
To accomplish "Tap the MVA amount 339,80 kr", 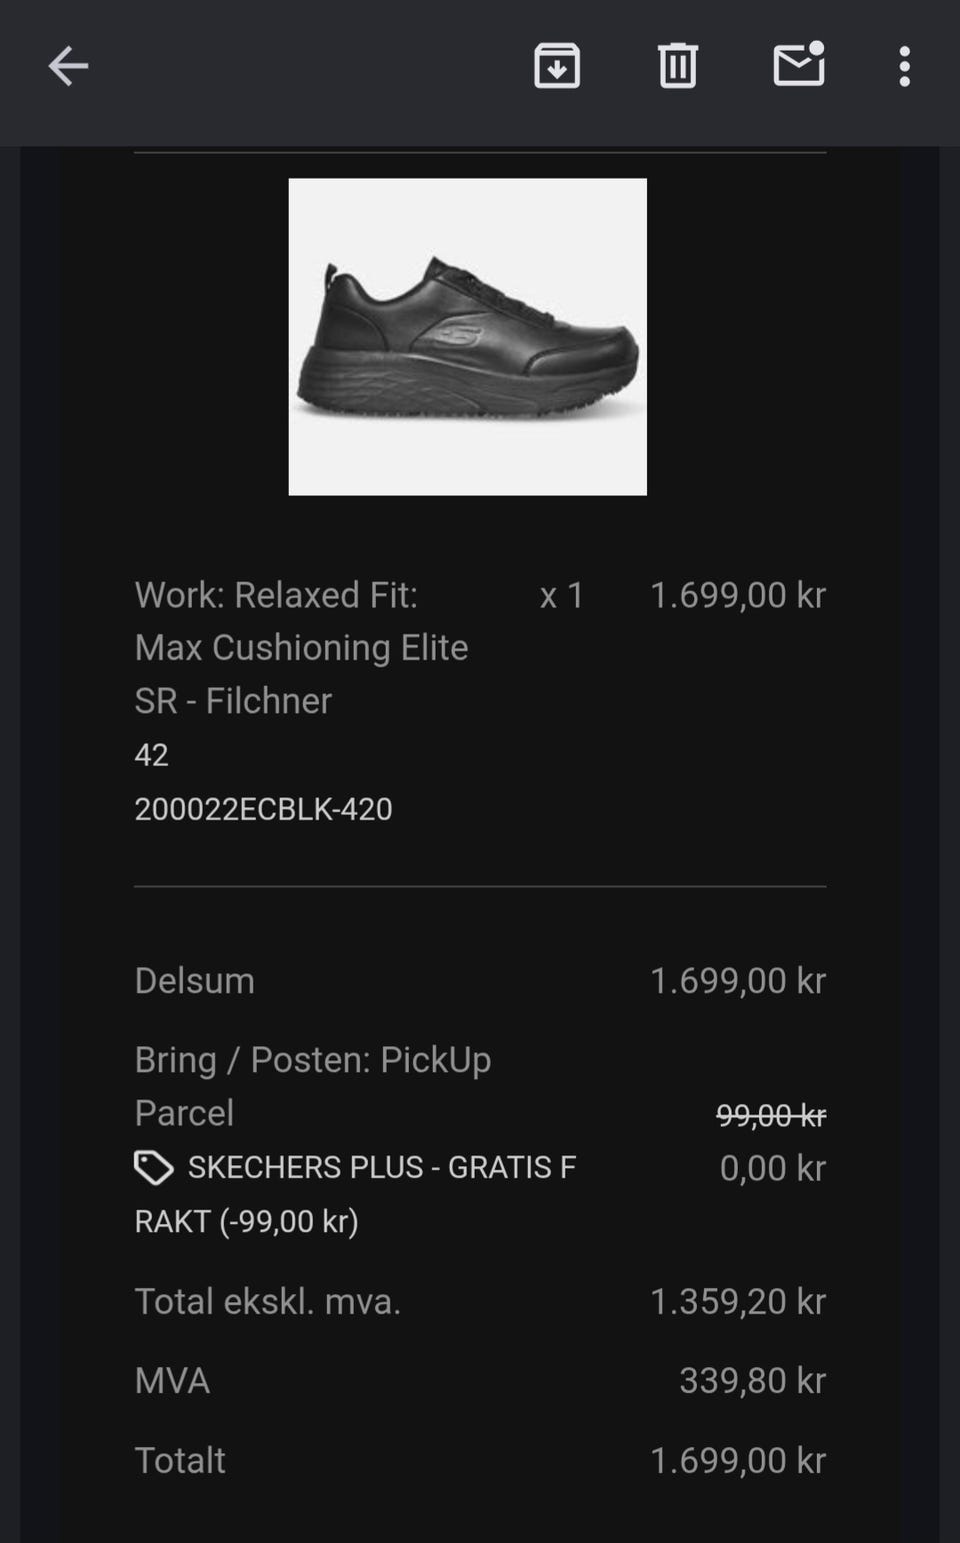I will tap(752, 1381).
